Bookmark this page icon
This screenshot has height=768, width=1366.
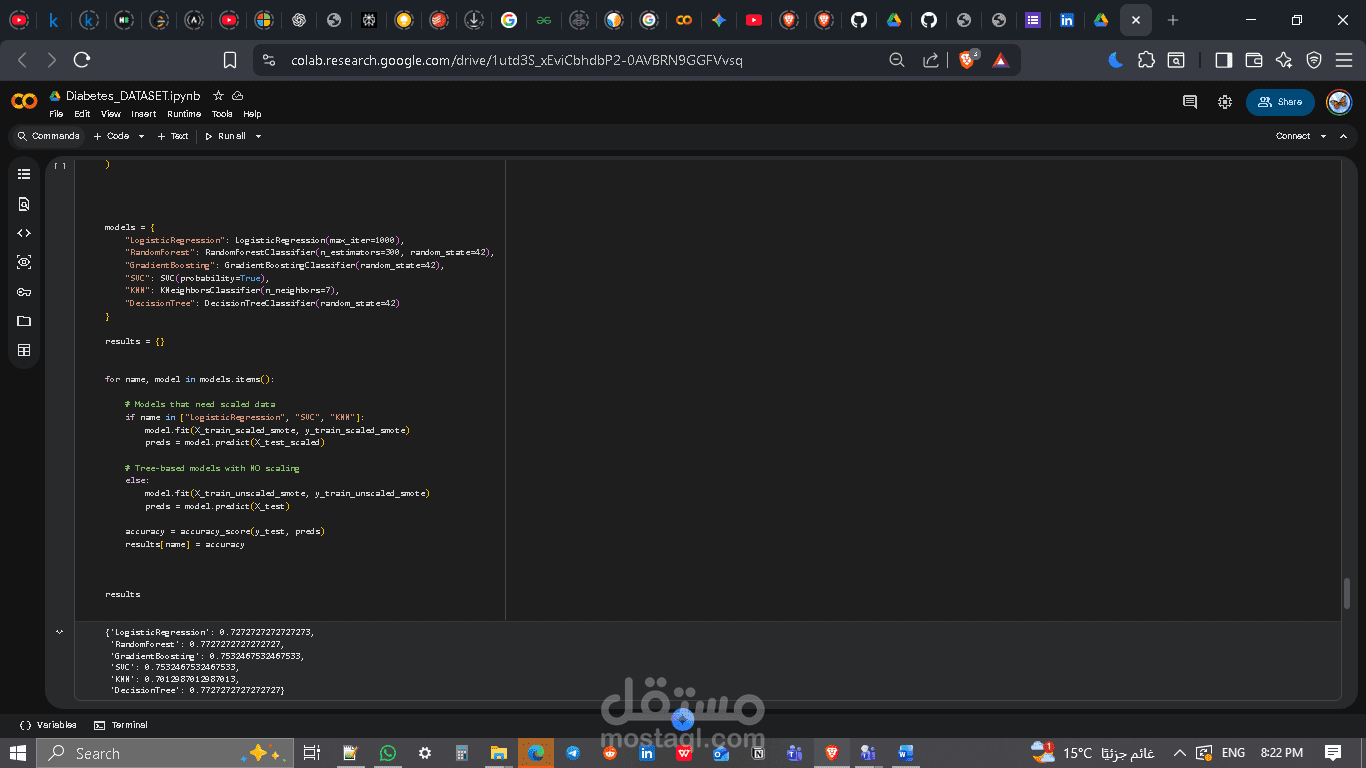point(230,60)
